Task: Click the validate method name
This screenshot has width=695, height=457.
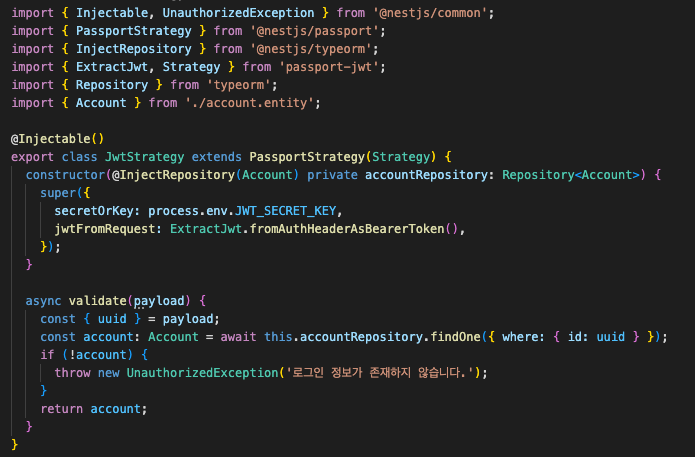Action: 98,301
